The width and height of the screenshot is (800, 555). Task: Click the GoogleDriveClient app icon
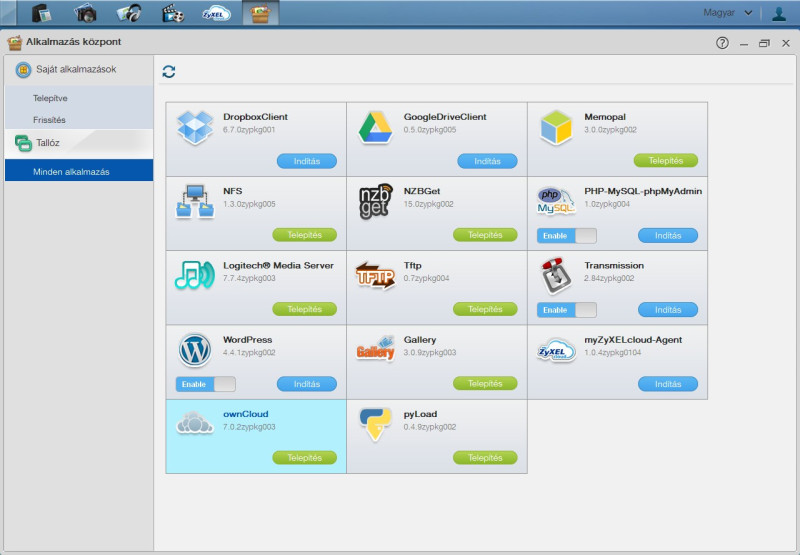(x=376, y=128)
